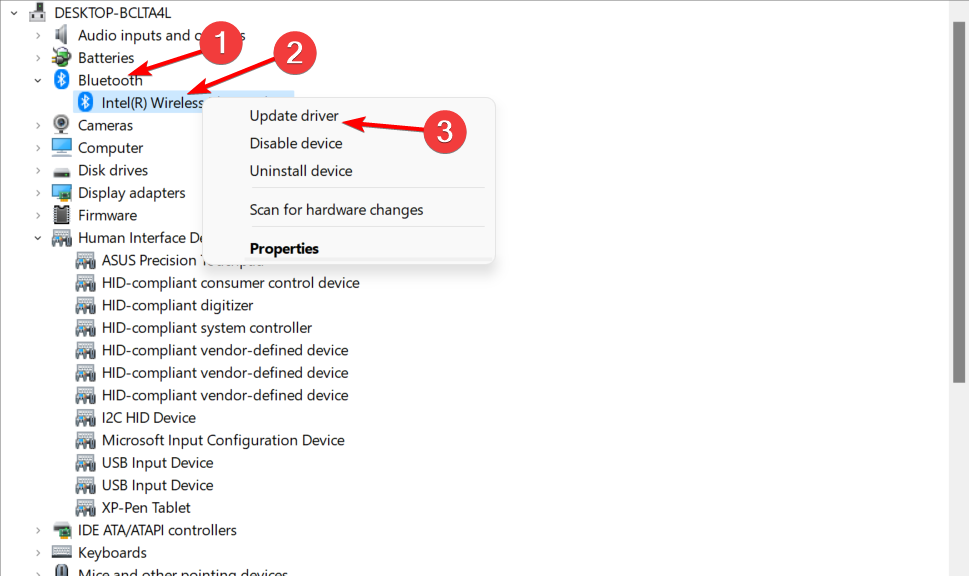The image size is (969, 576).
Task: Expand the Cameras category
Action: (x=38, y=125)
